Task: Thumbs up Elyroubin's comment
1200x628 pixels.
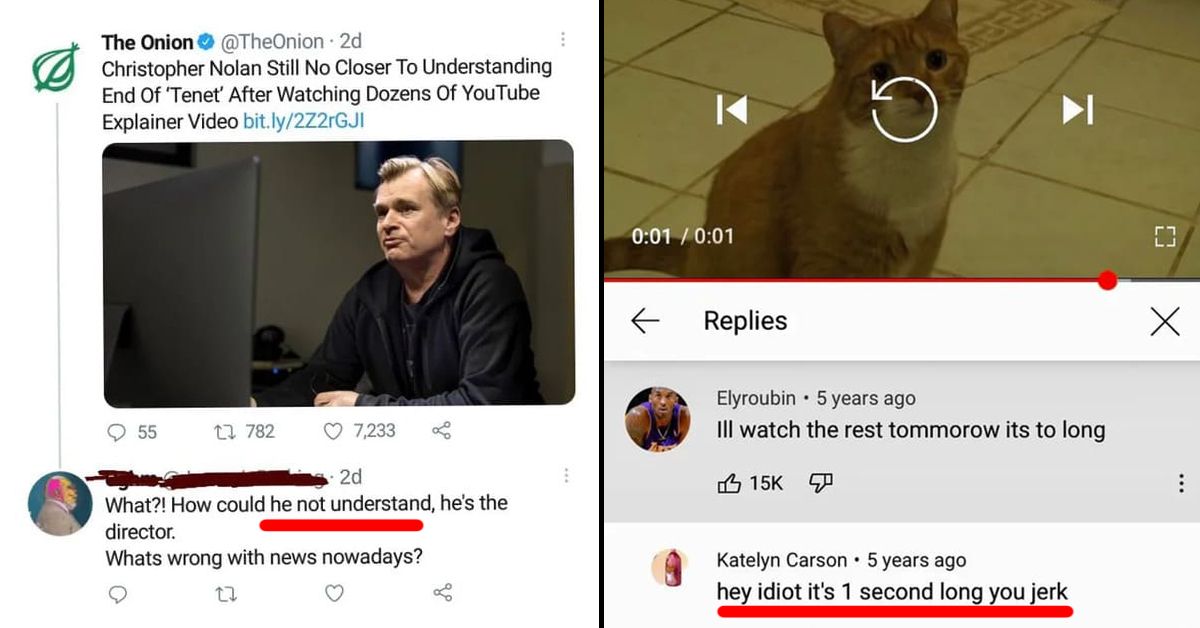Action: 729,483
